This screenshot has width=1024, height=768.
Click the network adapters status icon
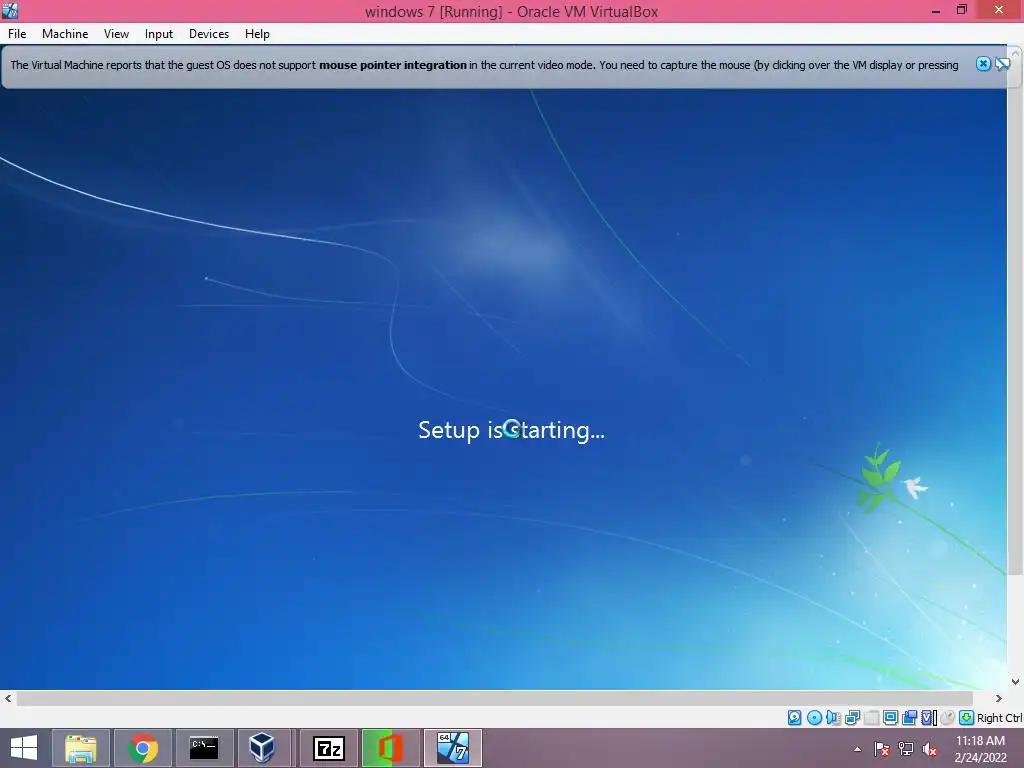coord(852,718)
